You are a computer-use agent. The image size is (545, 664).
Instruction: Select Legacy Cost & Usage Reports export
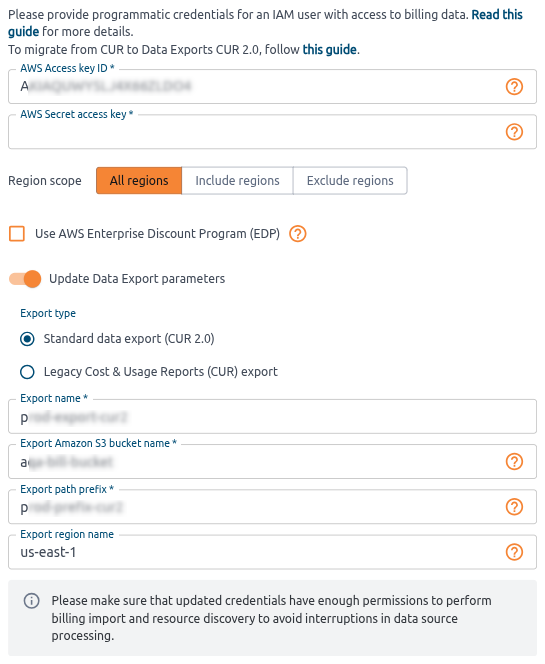[28, 372]
